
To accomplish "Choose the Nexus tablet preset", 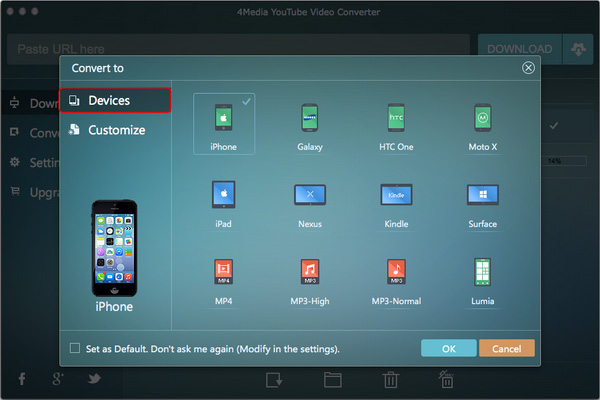I will (x=310, y=197).
